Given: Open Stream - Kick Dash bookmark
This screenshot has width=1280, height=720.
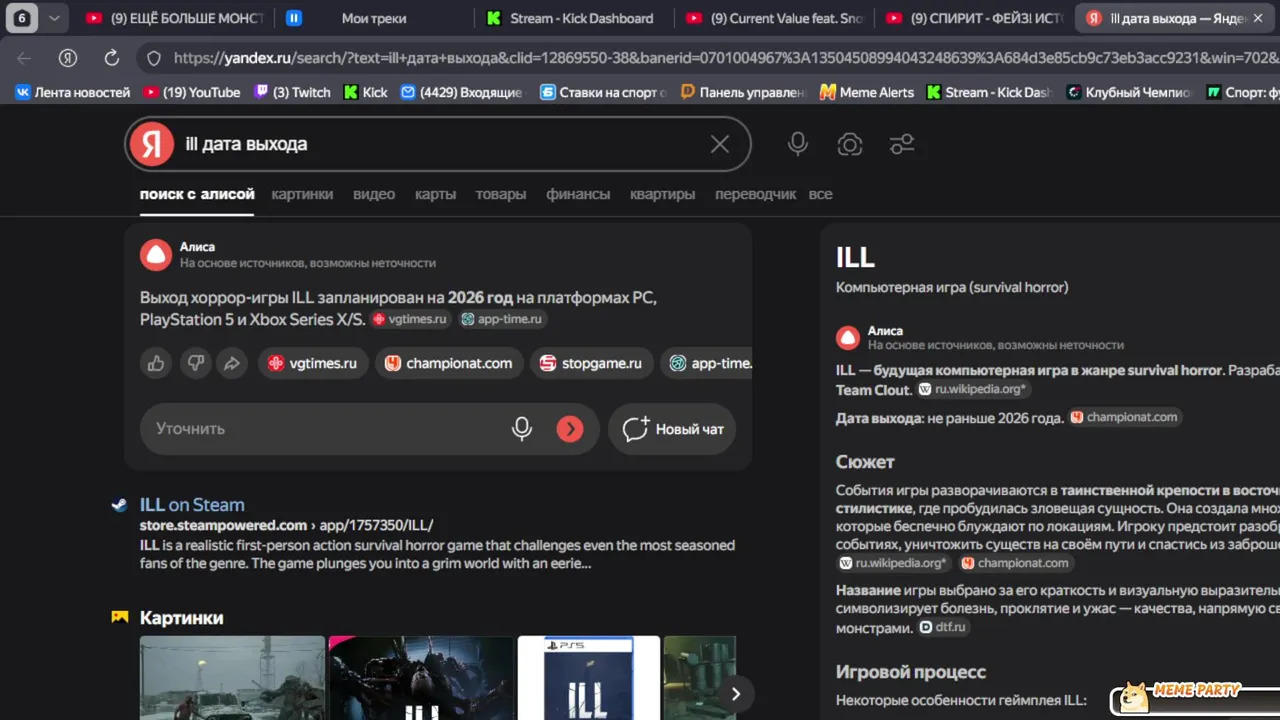Looking at the screenshot, I should coord(988,92).
